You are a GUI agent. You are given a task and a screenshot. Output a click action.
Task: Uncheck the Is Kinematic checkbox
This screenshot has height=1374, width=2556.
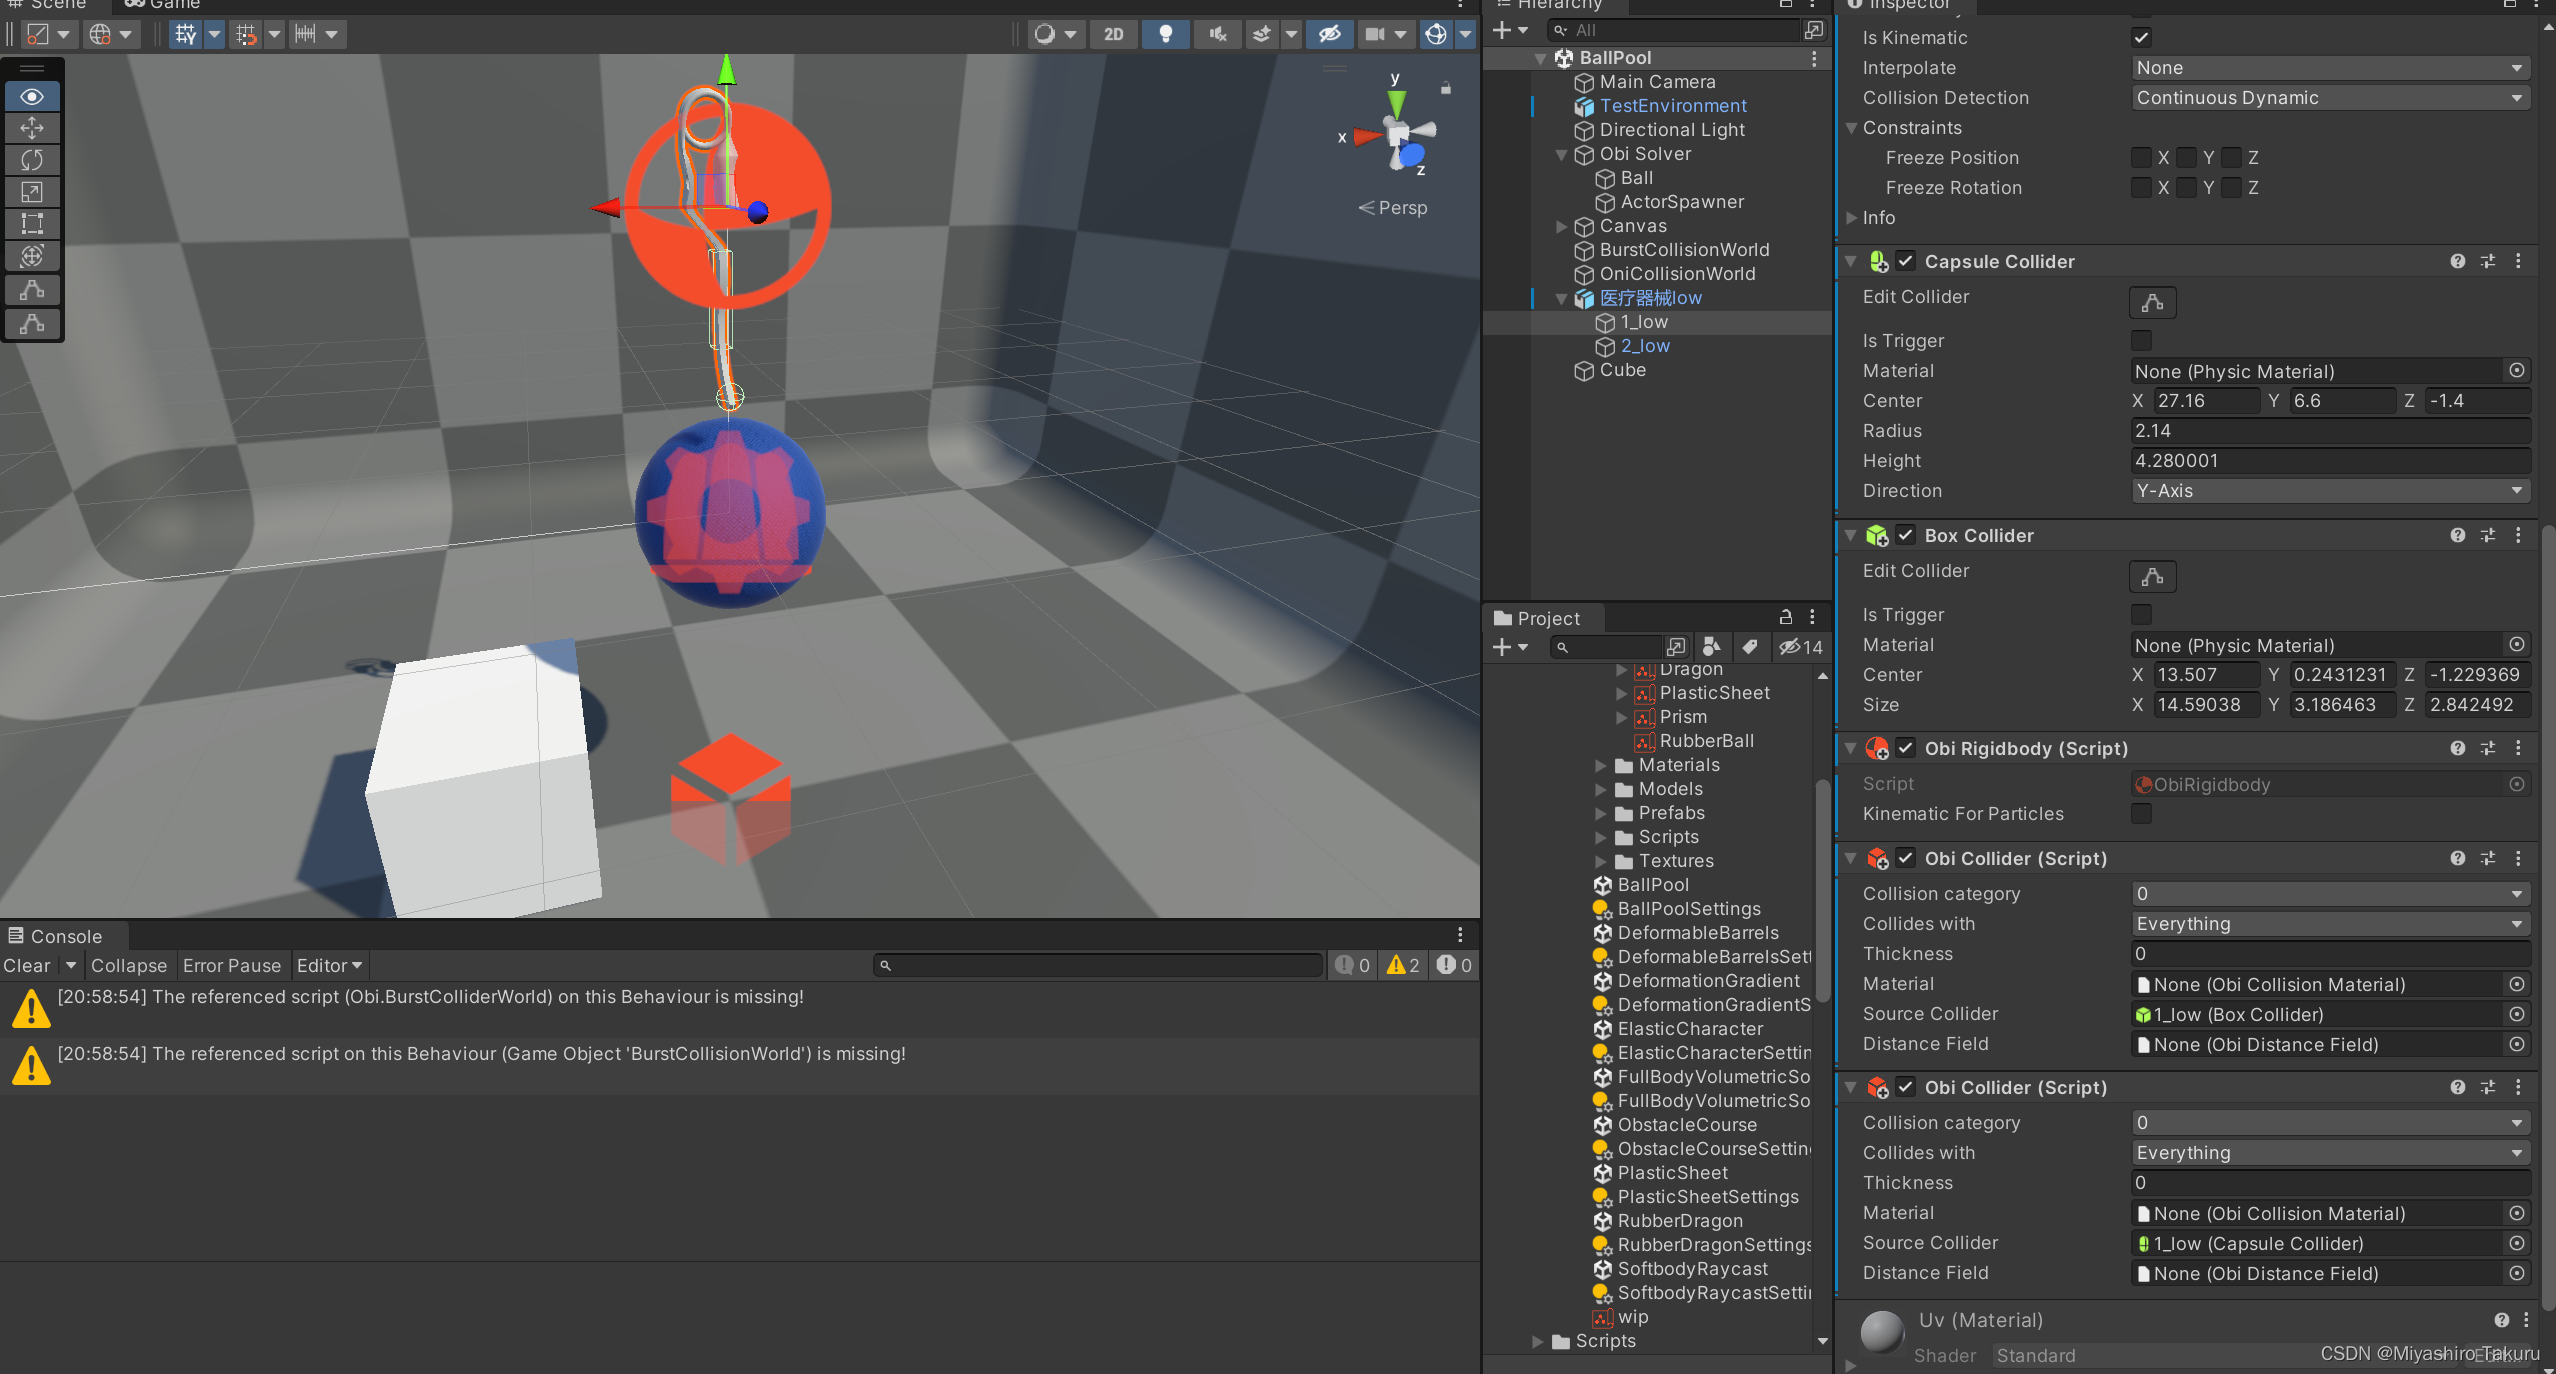(x=2141, y=38)
